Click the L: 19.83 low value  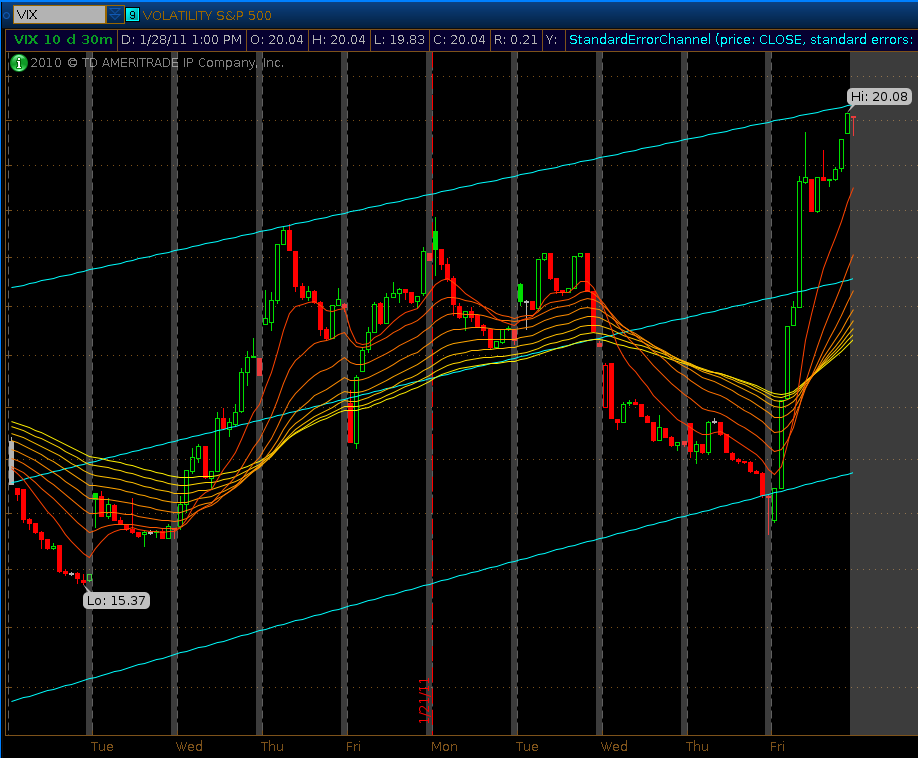coord(398,40)
